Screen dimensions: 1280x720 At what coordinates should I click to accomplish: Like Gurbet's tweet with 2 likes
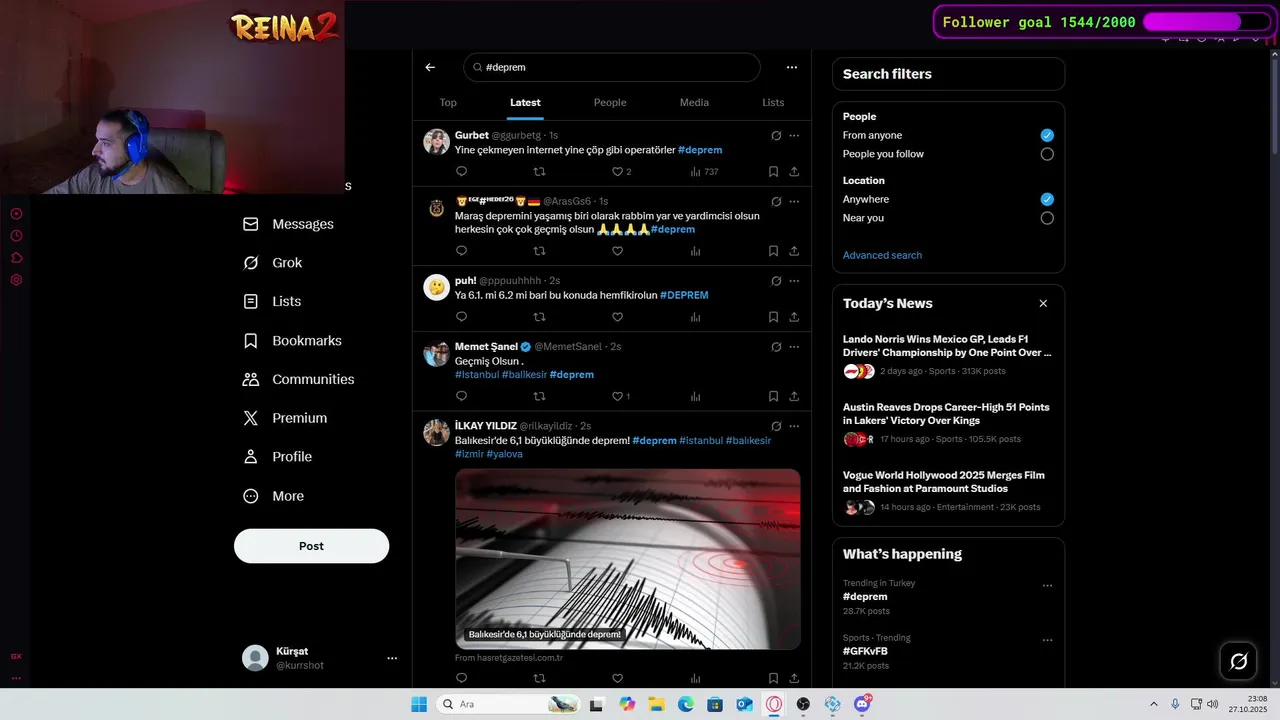tap(621, 172)
